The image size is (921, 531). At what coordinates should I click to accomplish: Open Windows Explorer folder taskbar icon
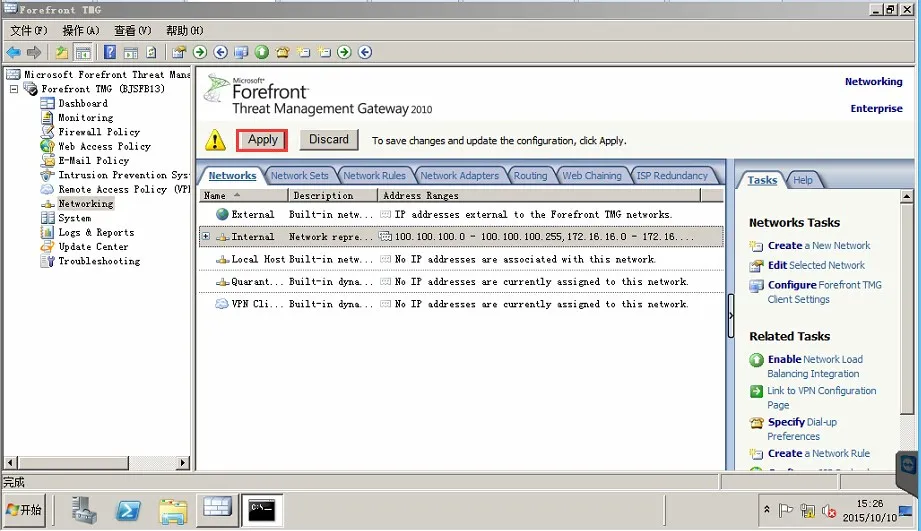(x=173, y=510)
